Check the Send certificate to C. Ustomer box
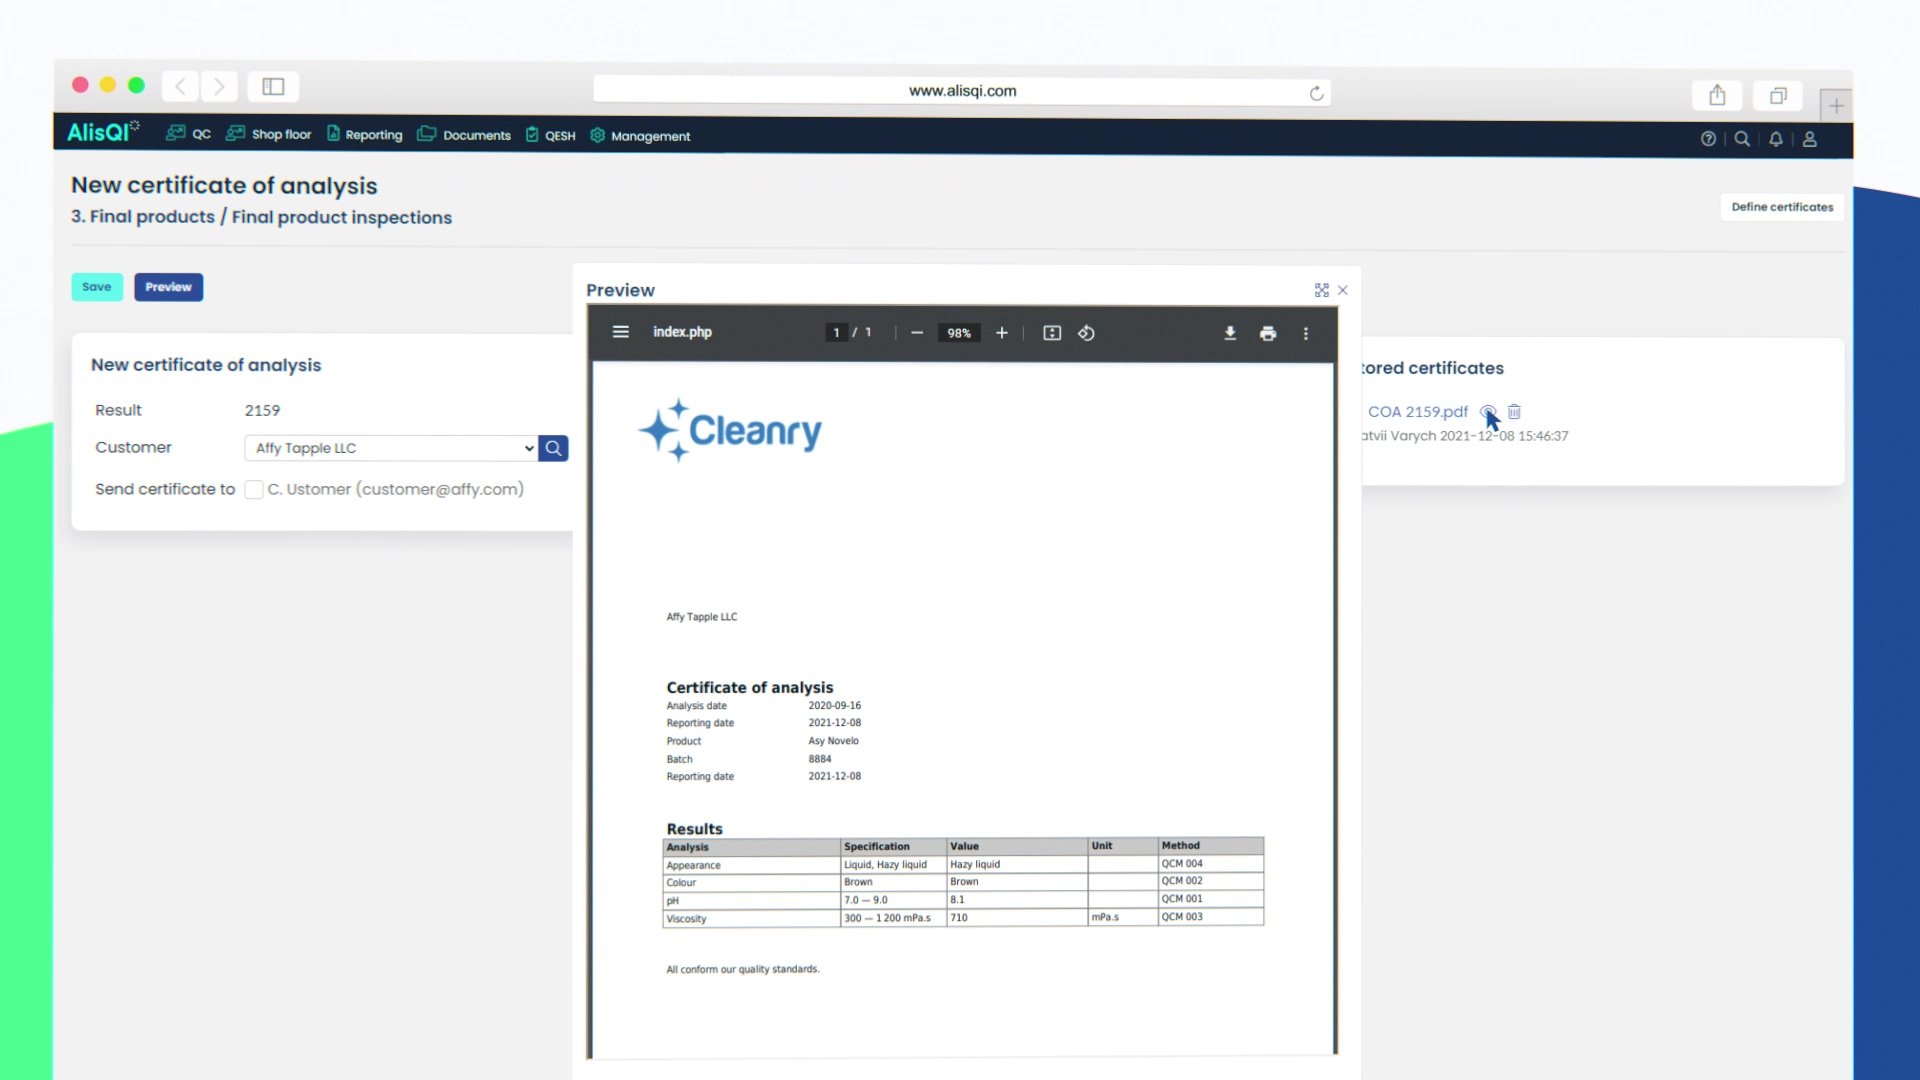Viewport: 1920px width, 1080px height. pyautogui.click(x=254, y=490)
